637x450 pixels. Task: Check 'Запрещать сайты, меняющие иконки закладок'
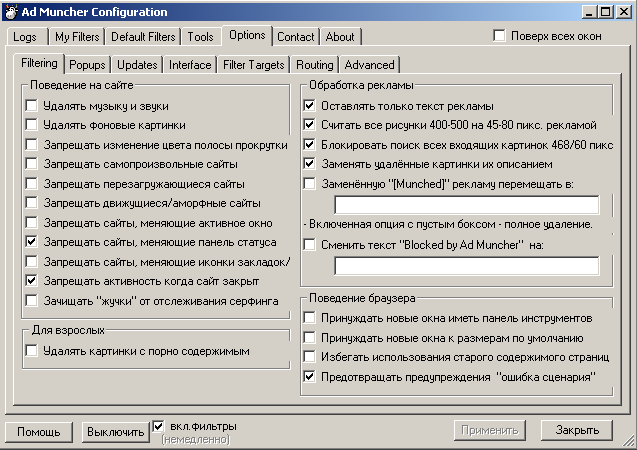tap(31, 262)
